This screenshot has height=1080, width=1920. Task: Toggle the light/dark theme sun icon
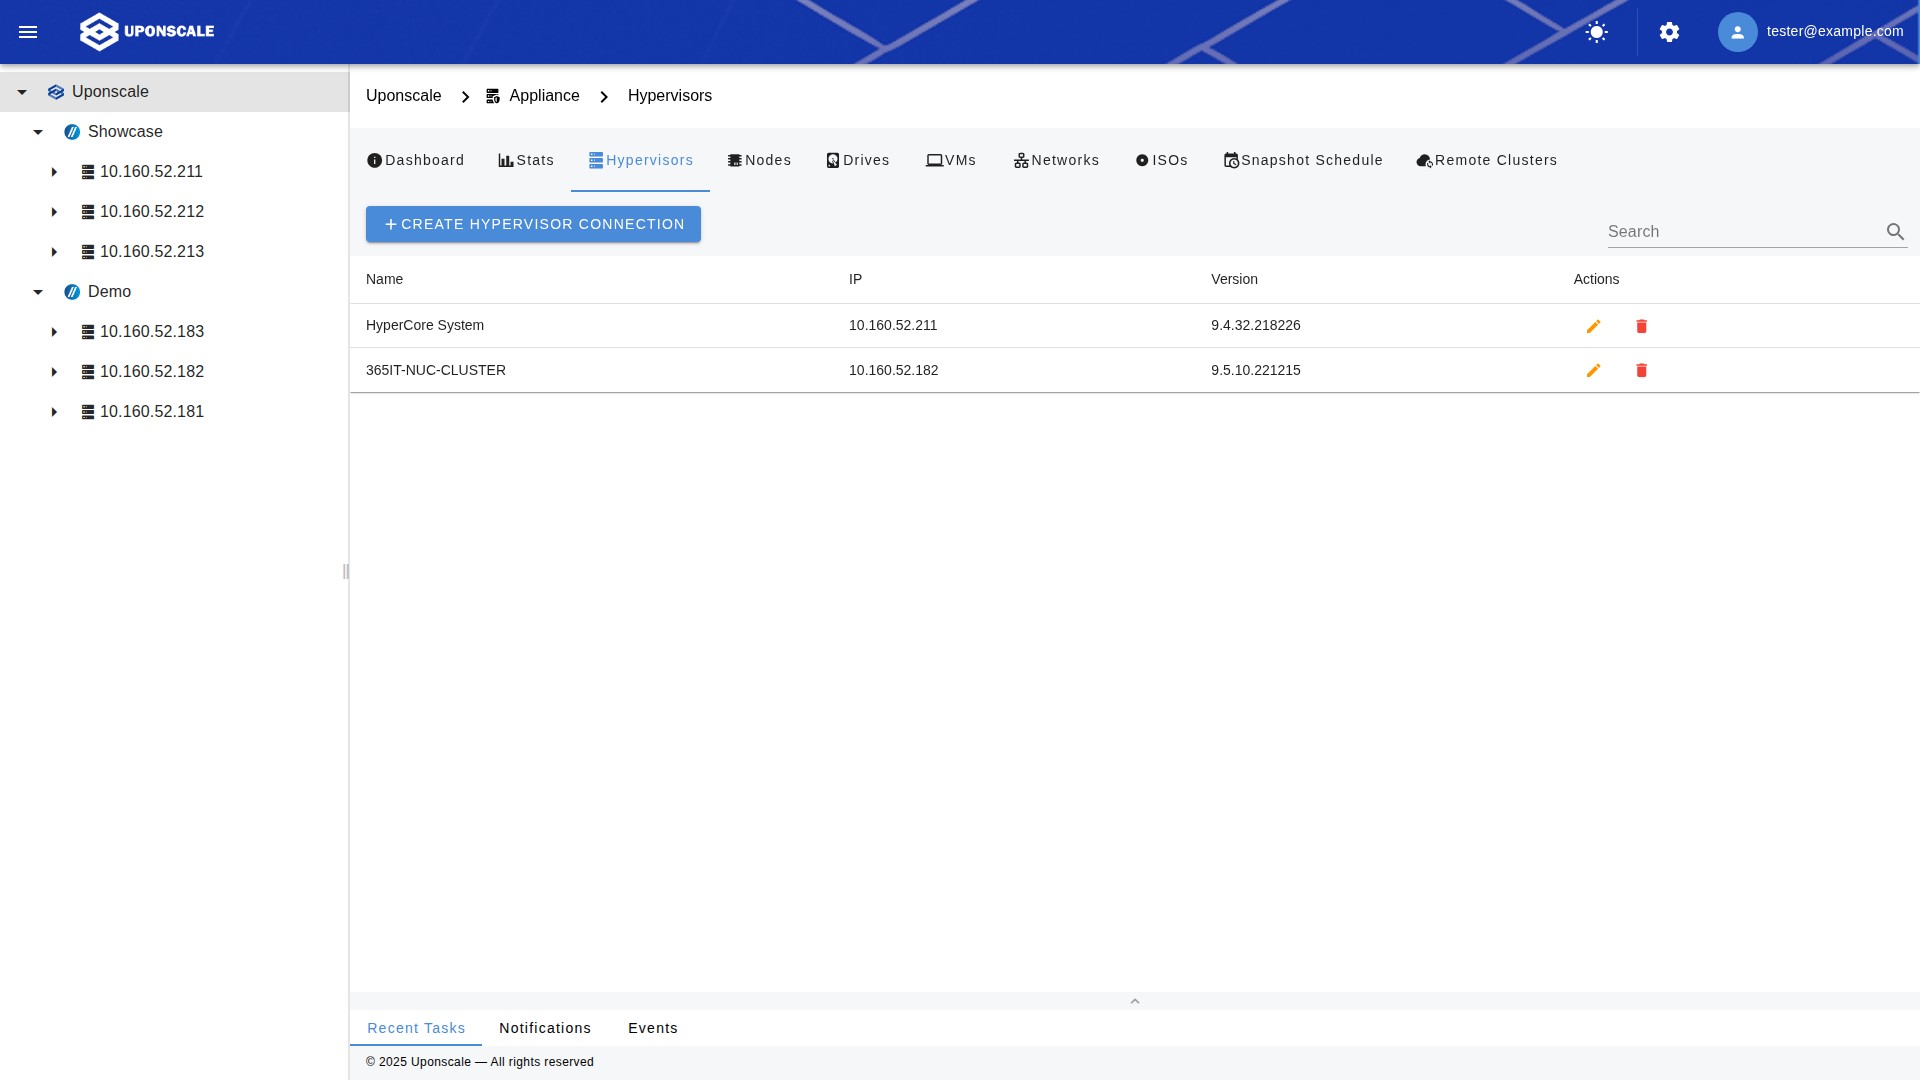coord(1597,32)
